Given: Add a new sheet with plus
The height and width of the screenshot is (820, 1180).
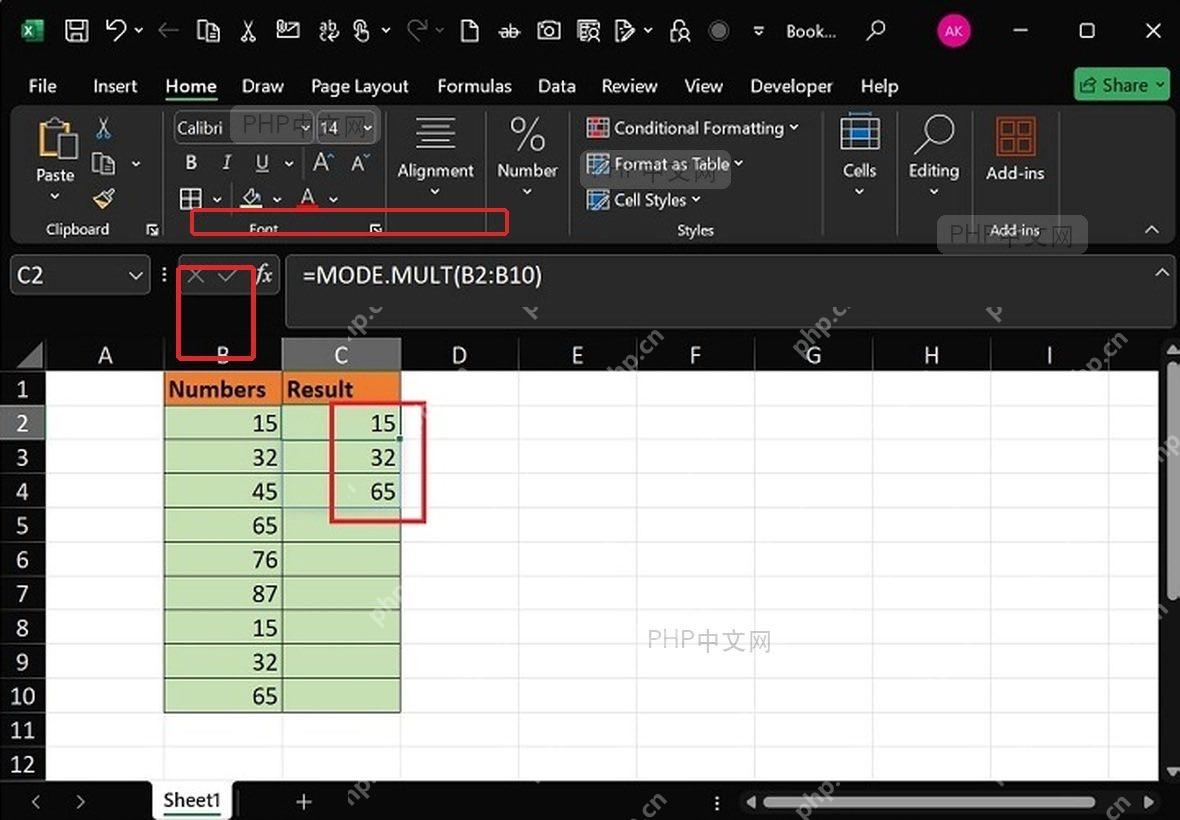Looking at the screenshot, I should coord(304,801).
